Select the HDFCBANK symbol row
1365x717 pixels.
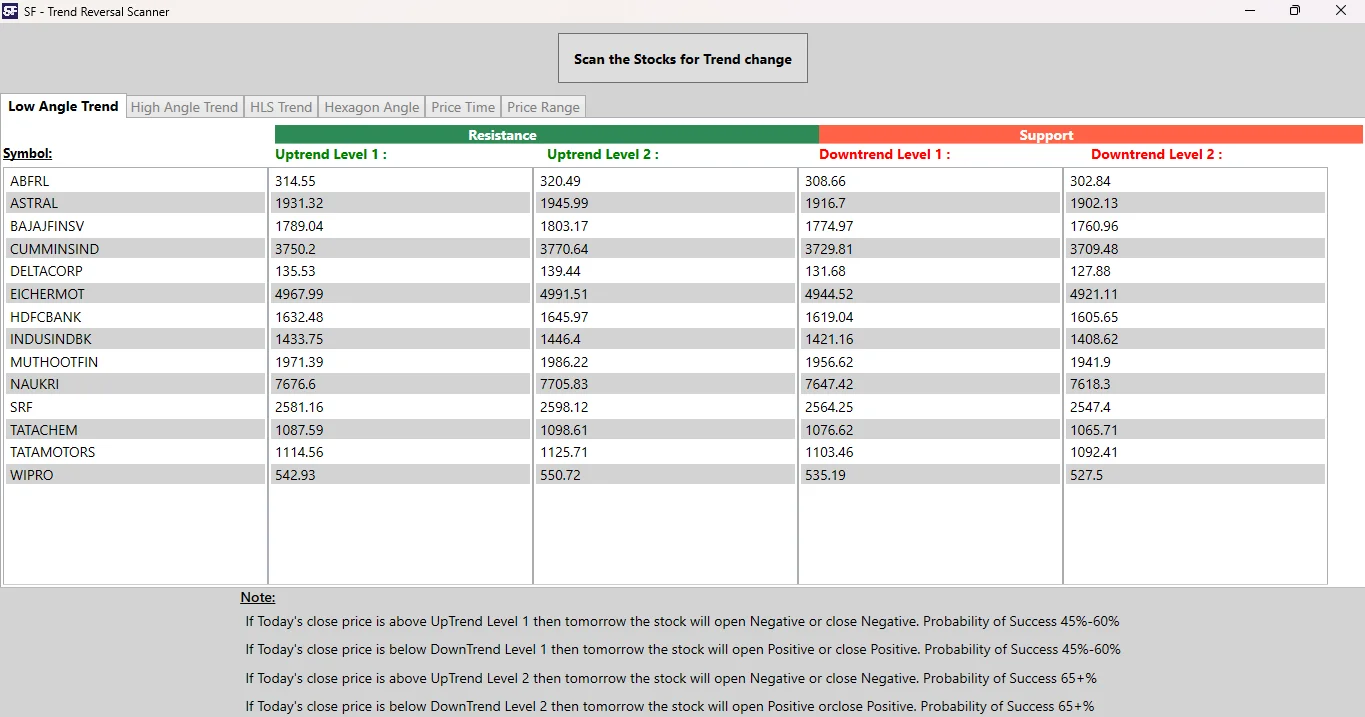tap(45, 316)
